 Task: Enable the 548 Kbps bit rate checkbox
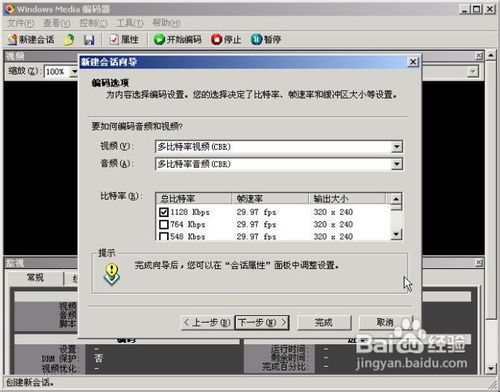click(164, 236)
